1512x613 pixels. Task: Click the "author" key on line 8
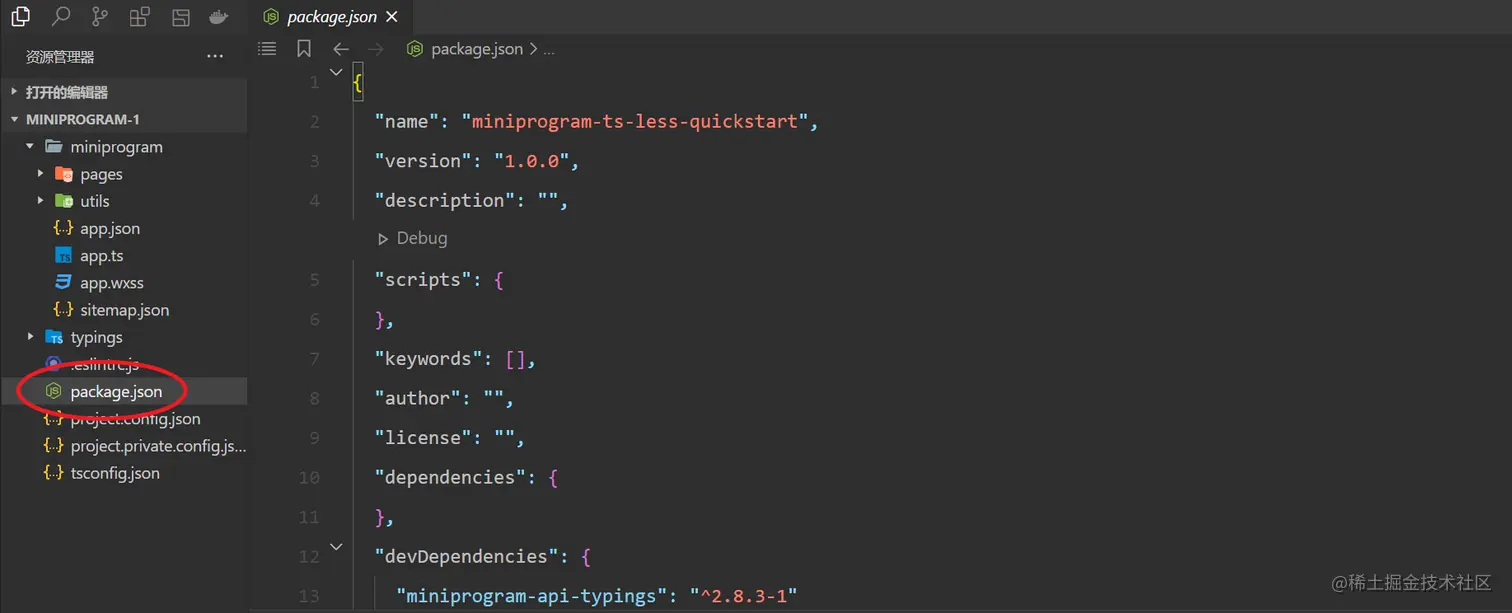click(x=419, y=398)
